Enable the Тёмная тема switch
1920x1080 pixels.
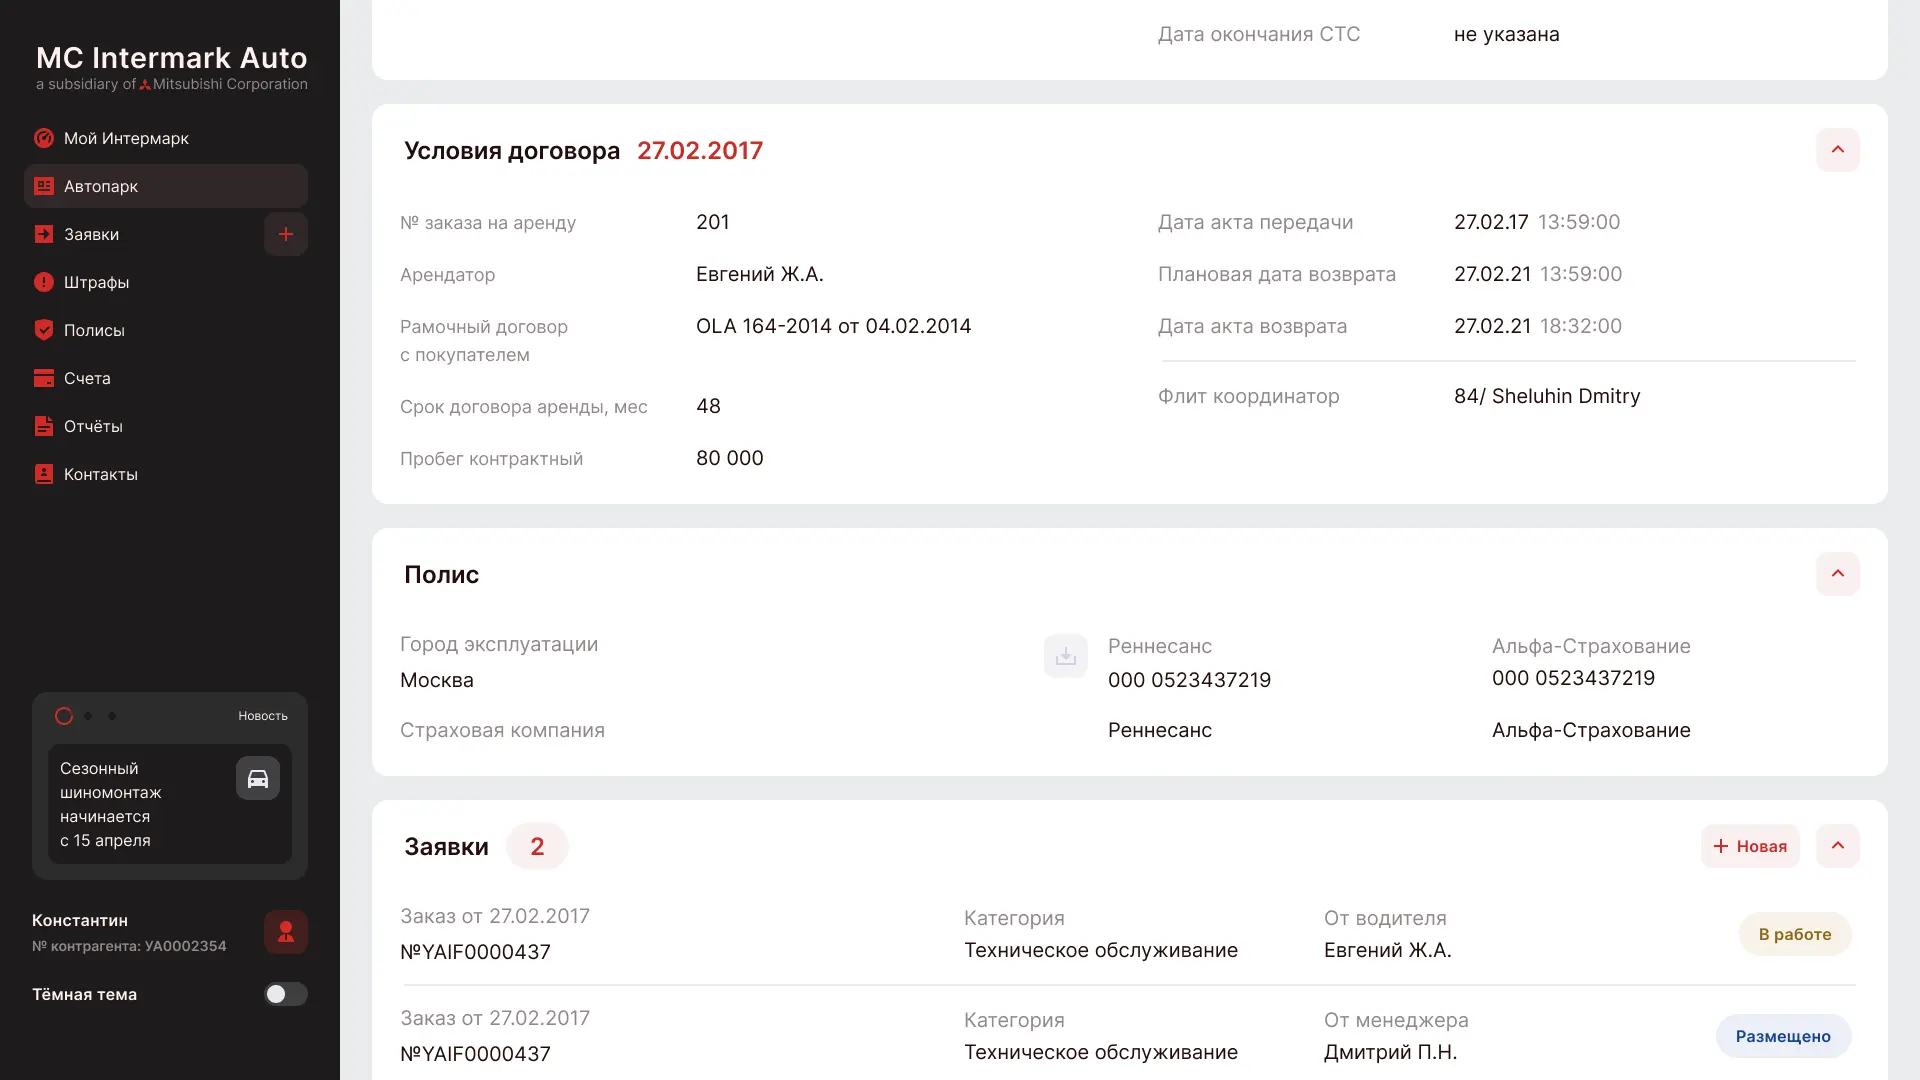point(286,994)
